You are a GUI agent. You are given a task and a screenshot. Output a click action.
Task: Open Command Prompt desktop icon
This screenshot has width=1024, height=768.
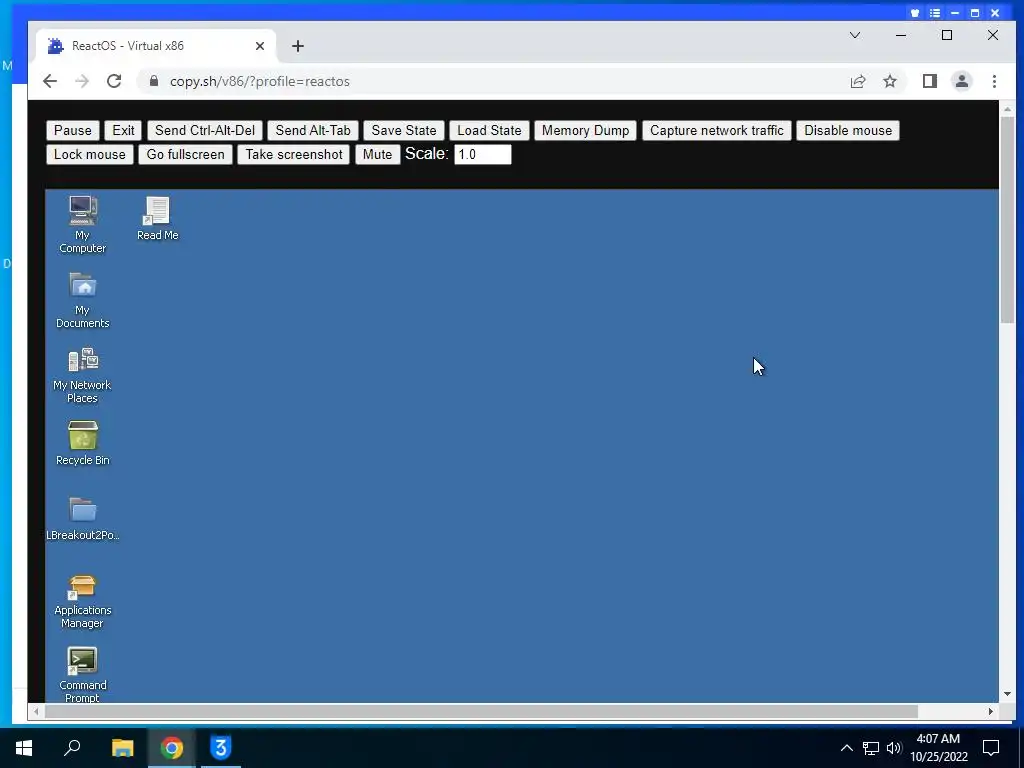pyautogui.click(x=82, y=675)
